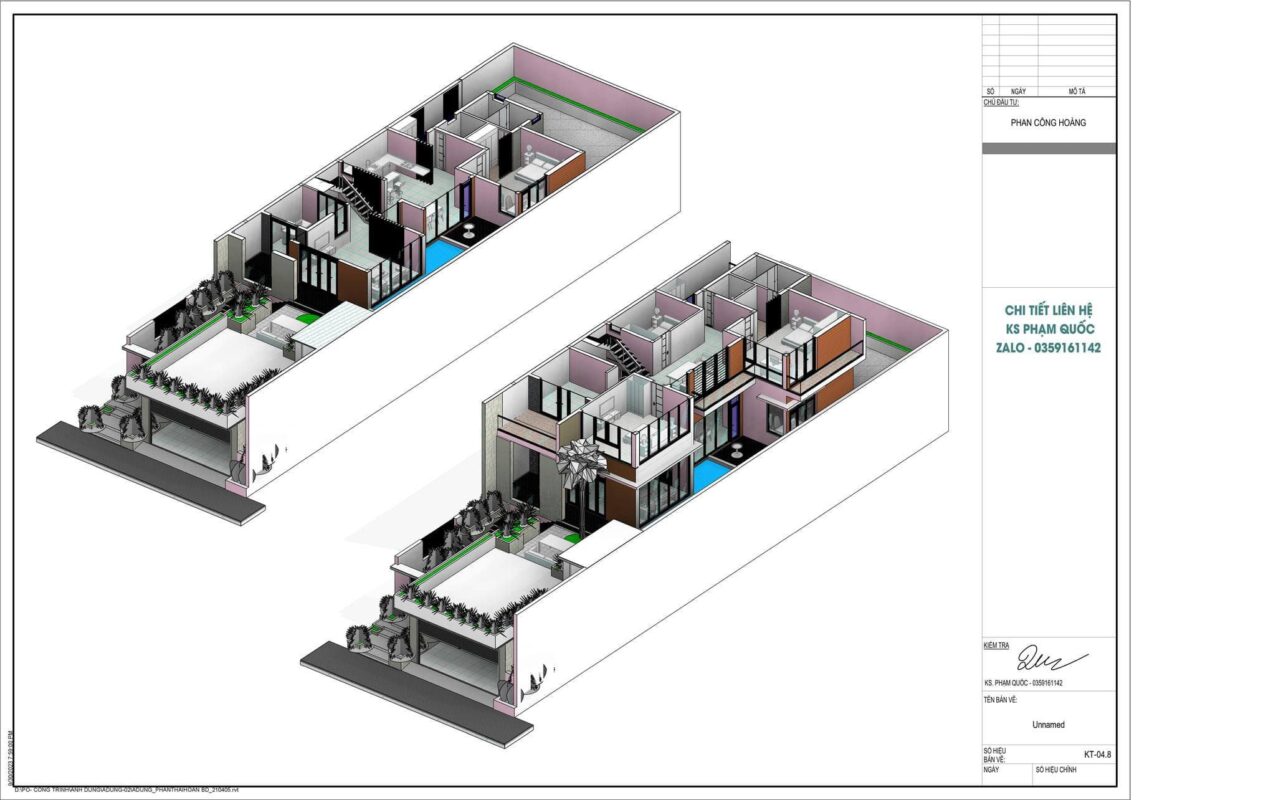Select the 'CHI TIẾT LIÊN HỆ' heading text
The height and width of the screenshot is (800, 1276).
(x=1053, y=310)
